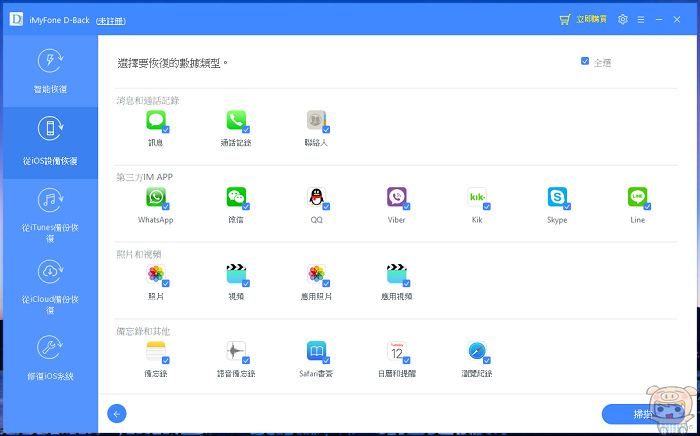Switch to Smart Recovery (智能恢復) tab
This screenshot has height=436, width=700.
[49, 70]
